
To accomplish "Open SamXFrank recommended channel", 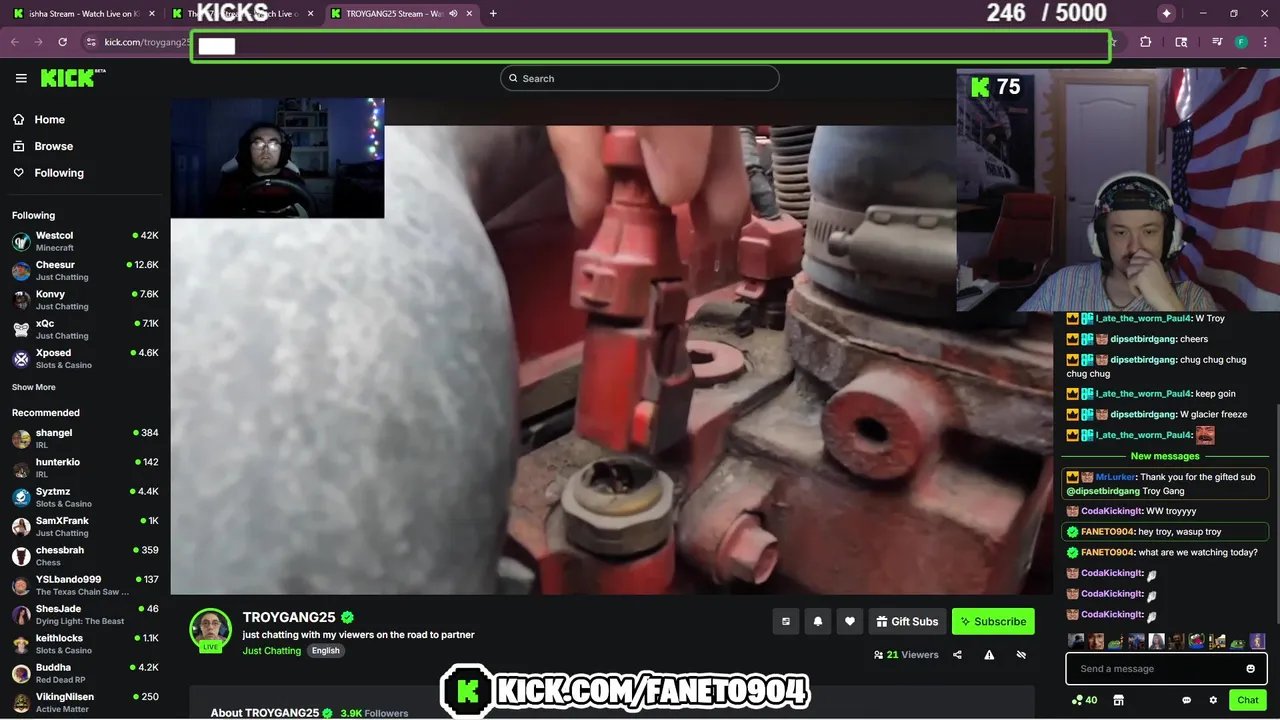I will click(85, 526).
